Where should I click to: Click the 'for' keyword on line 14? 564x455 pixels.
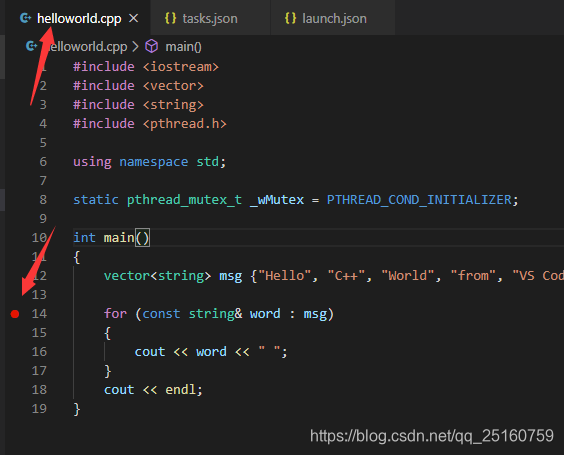[x=115, y=314]
